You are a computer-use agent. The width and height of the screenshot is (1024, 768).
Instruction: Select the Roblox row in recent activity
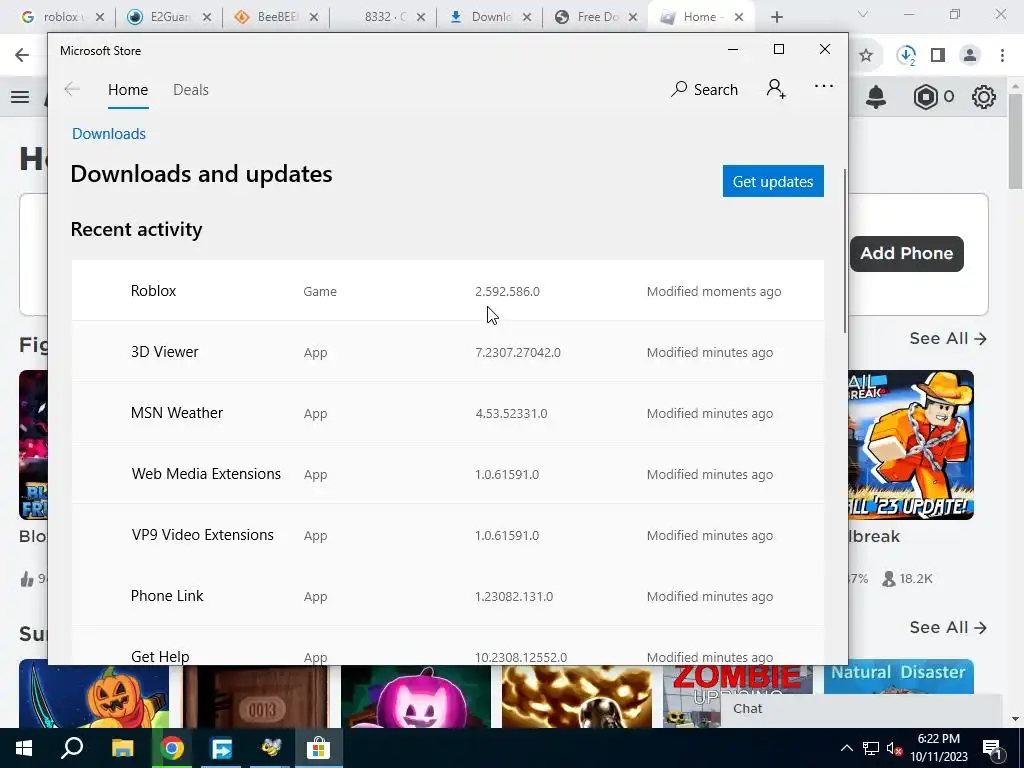tap(447, 291)
